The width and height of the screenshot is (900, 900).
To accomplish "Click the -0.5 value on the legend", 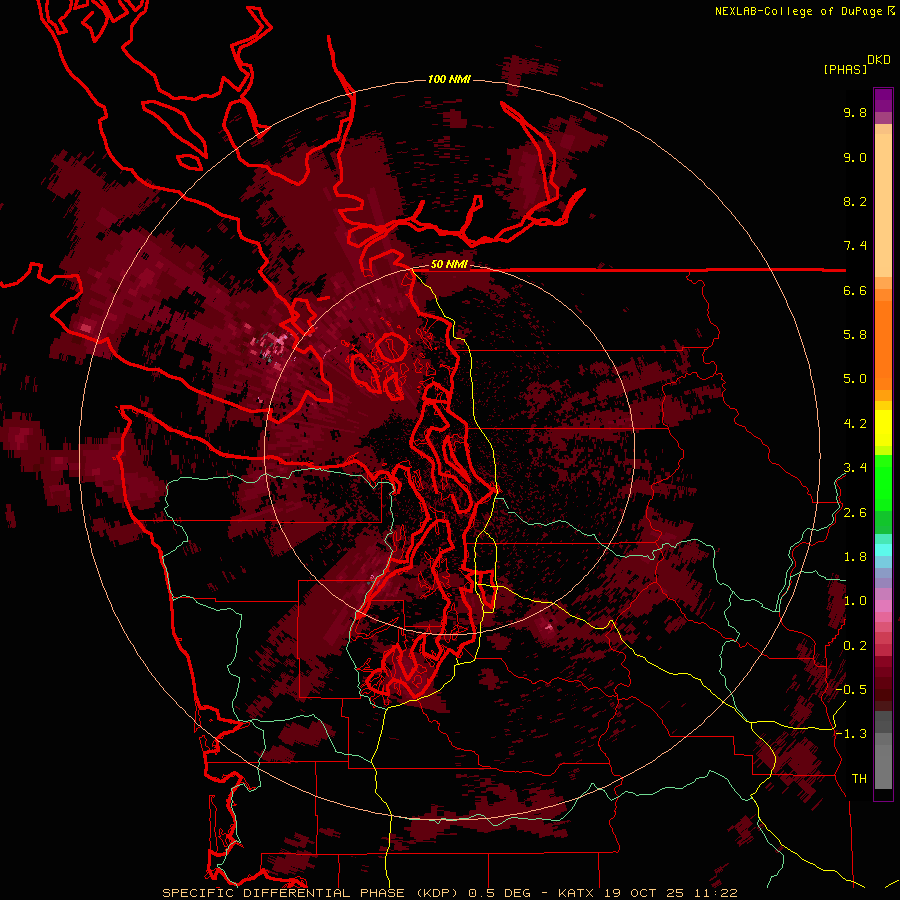I will click(x=851, y=690).
